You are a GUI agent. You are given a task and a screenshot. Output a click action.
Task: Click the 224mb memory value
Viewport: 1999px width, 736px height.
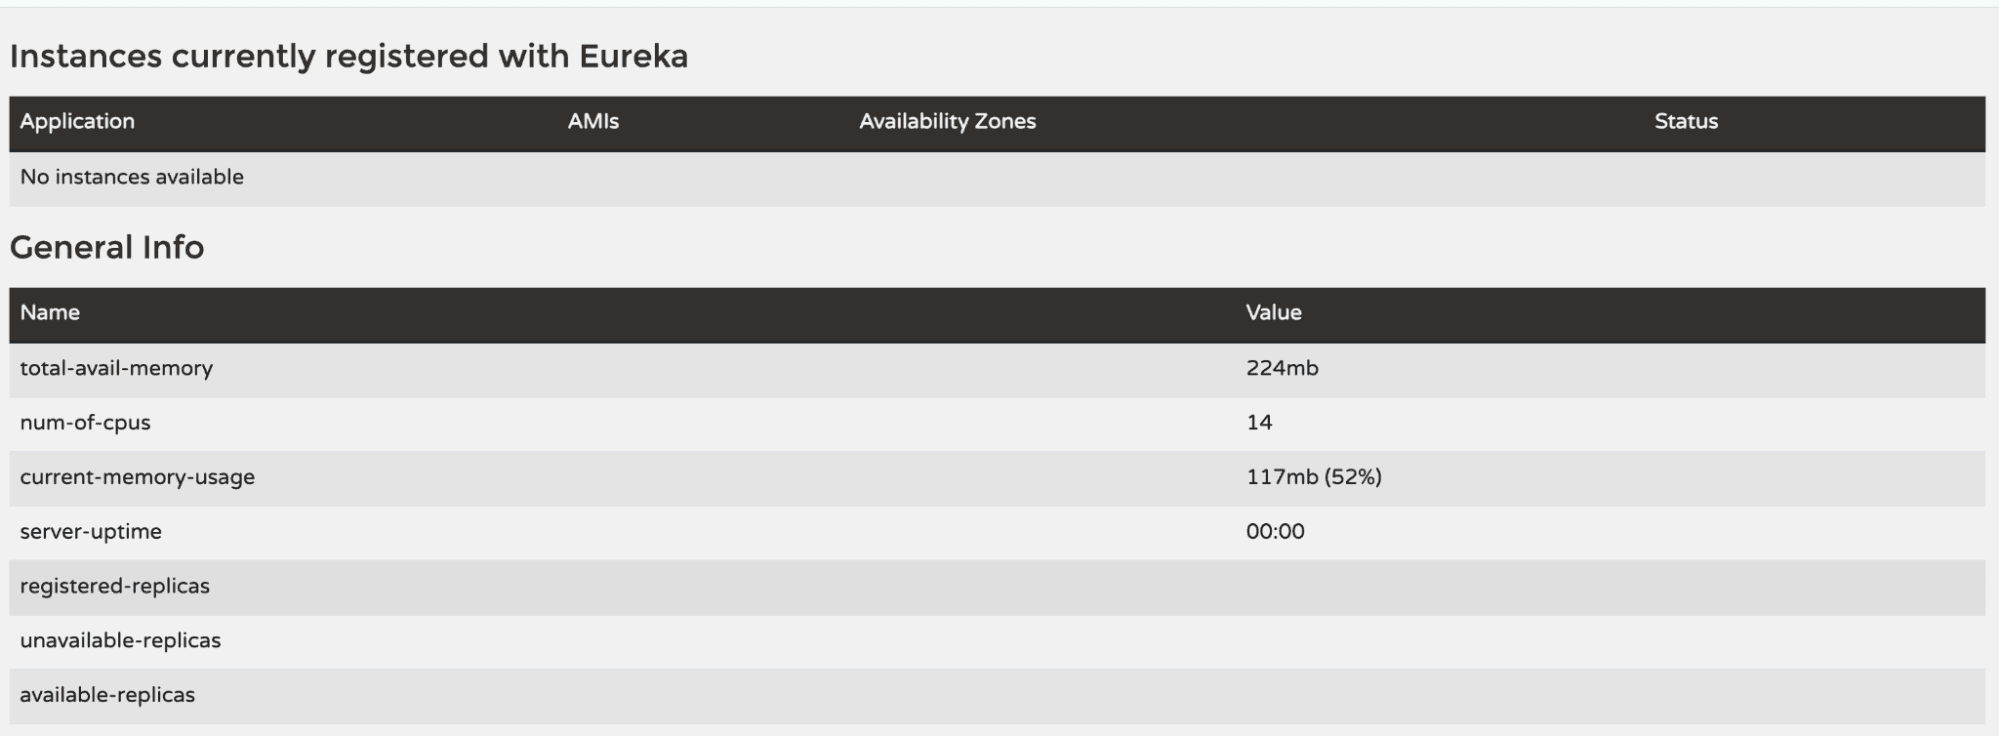tap(1282, 368)
